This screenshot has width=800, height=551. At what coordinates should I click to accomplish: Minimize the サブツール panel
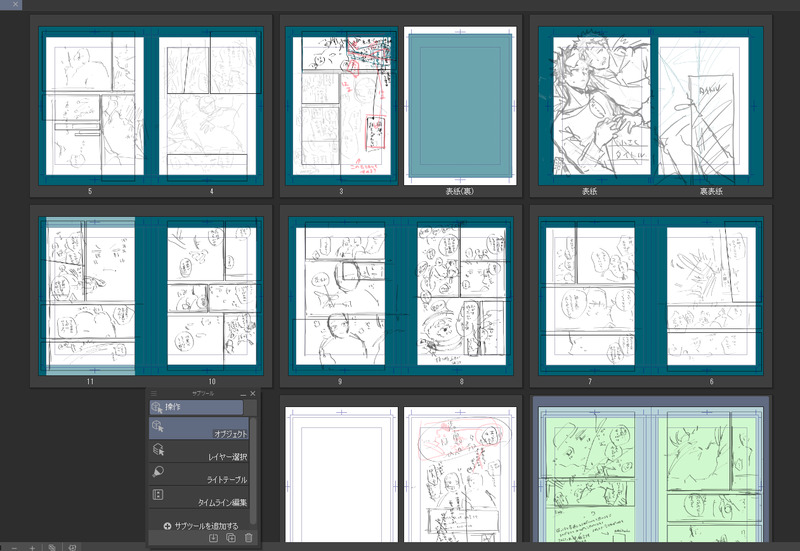pos(243,394)
